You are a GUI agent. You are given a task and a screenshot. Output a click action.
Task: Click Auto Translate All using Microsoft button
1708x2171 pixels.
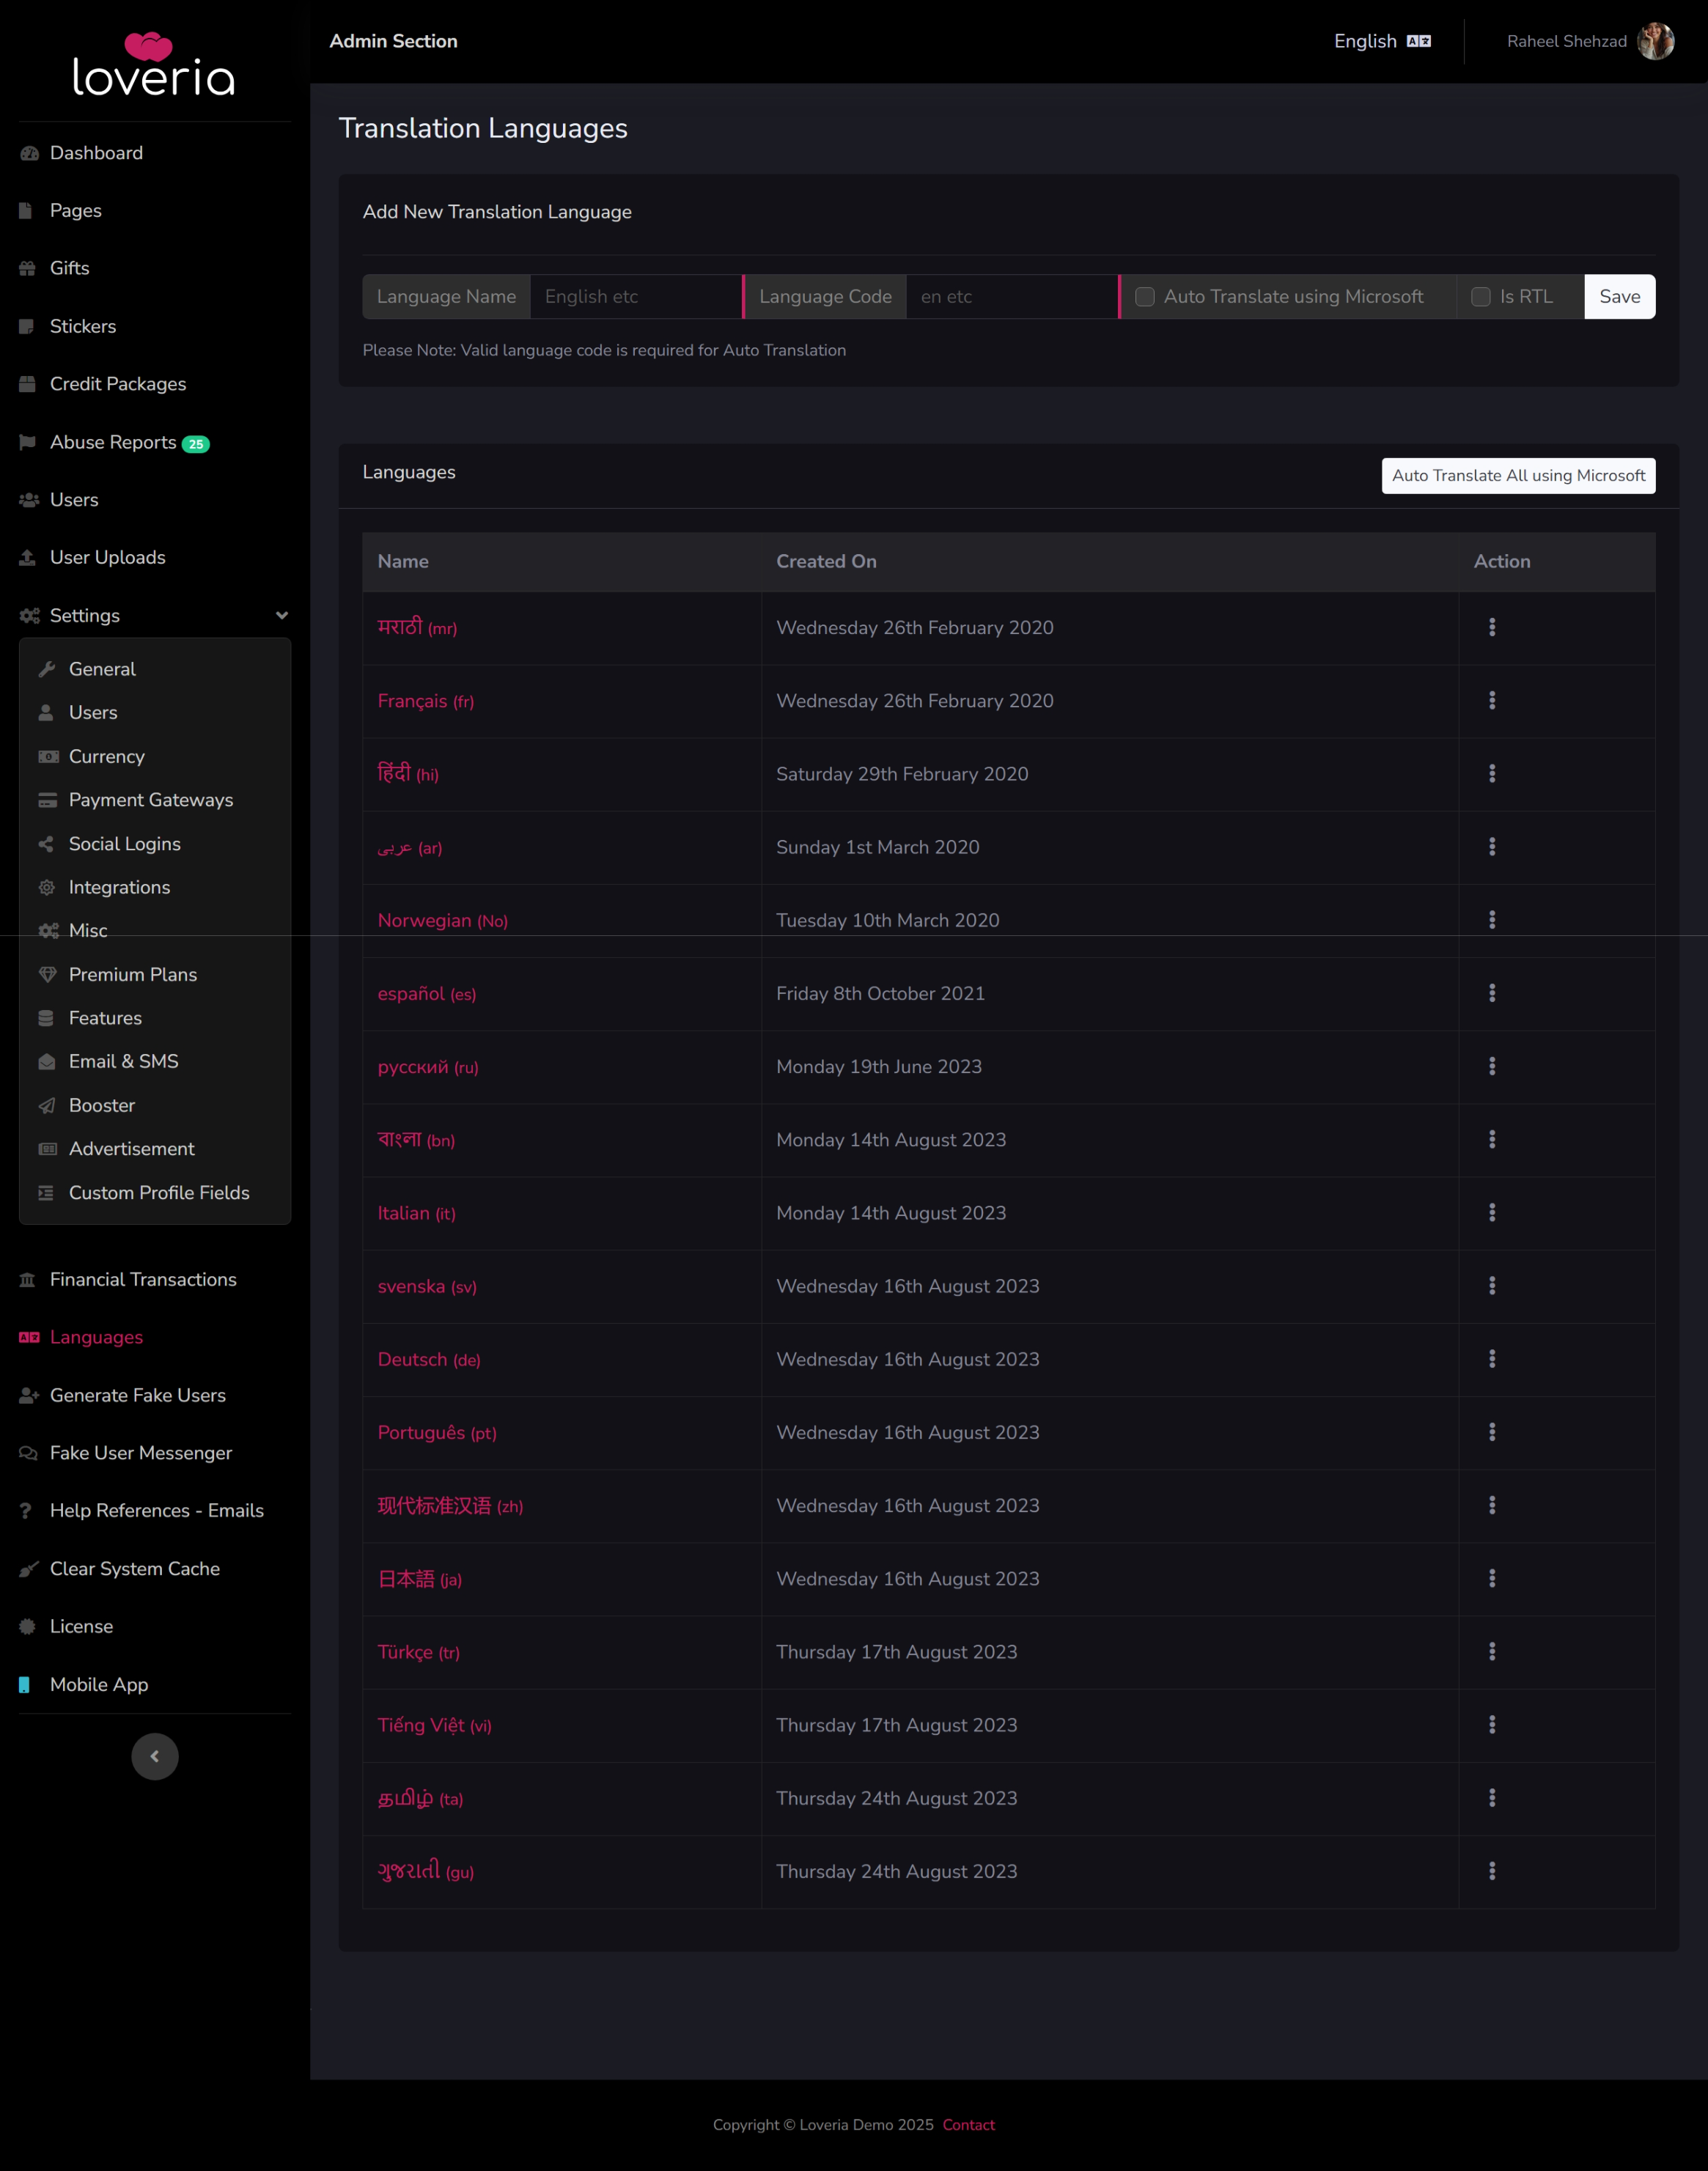1518,476
